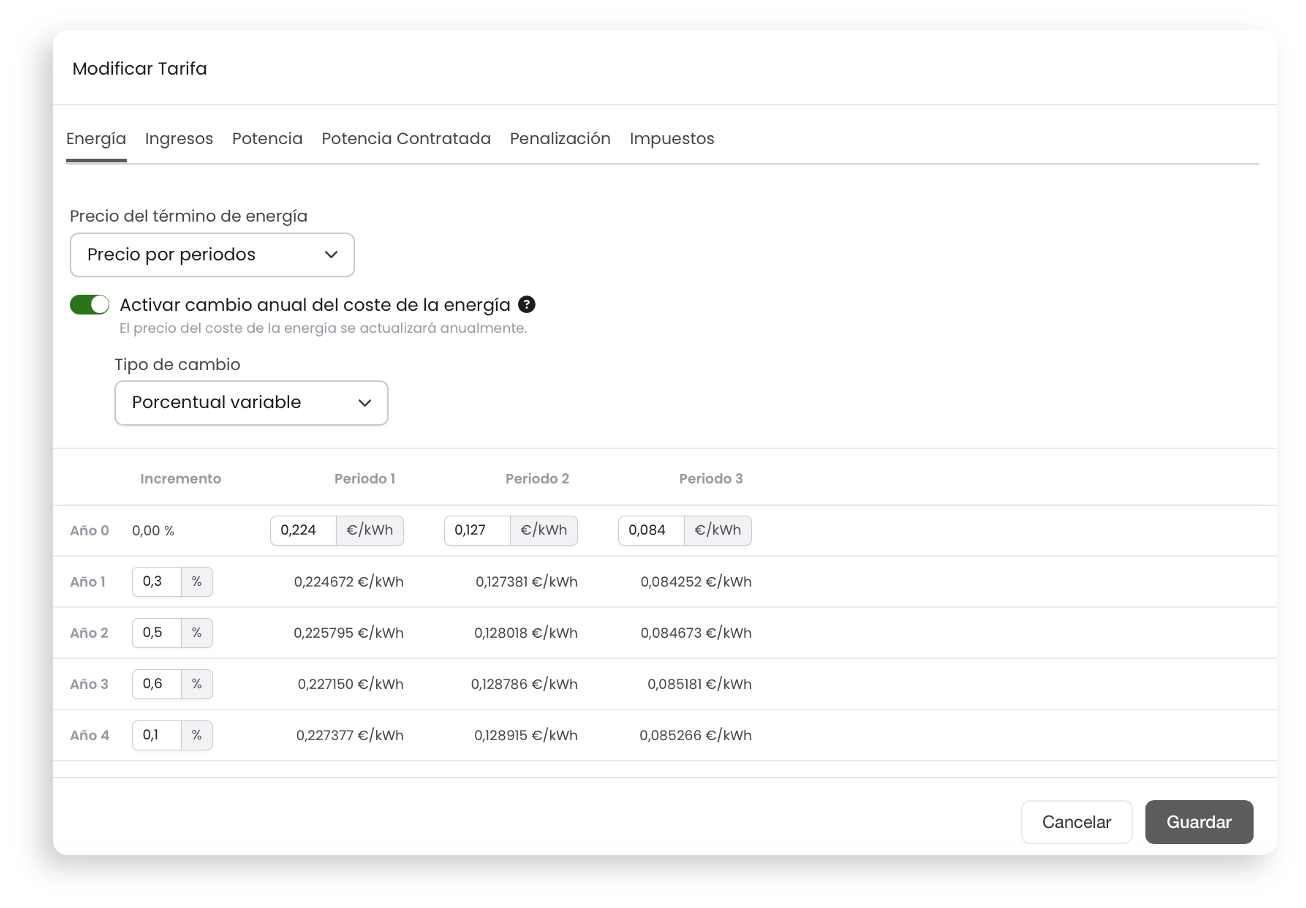Switch to the Energía tab
The height and width of the screenshot is (908, 1306).
(x=96, y=139)
